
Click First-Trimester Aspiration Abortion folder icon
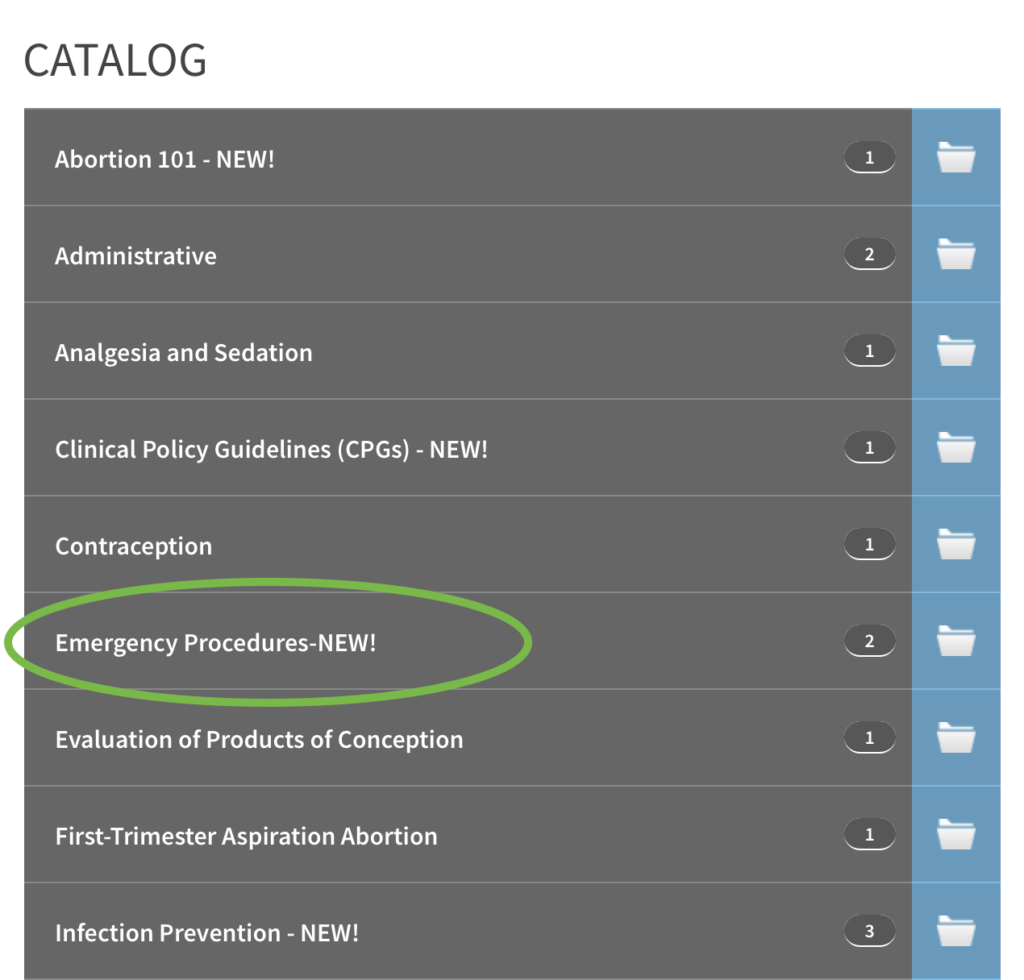tap(955, 834)
